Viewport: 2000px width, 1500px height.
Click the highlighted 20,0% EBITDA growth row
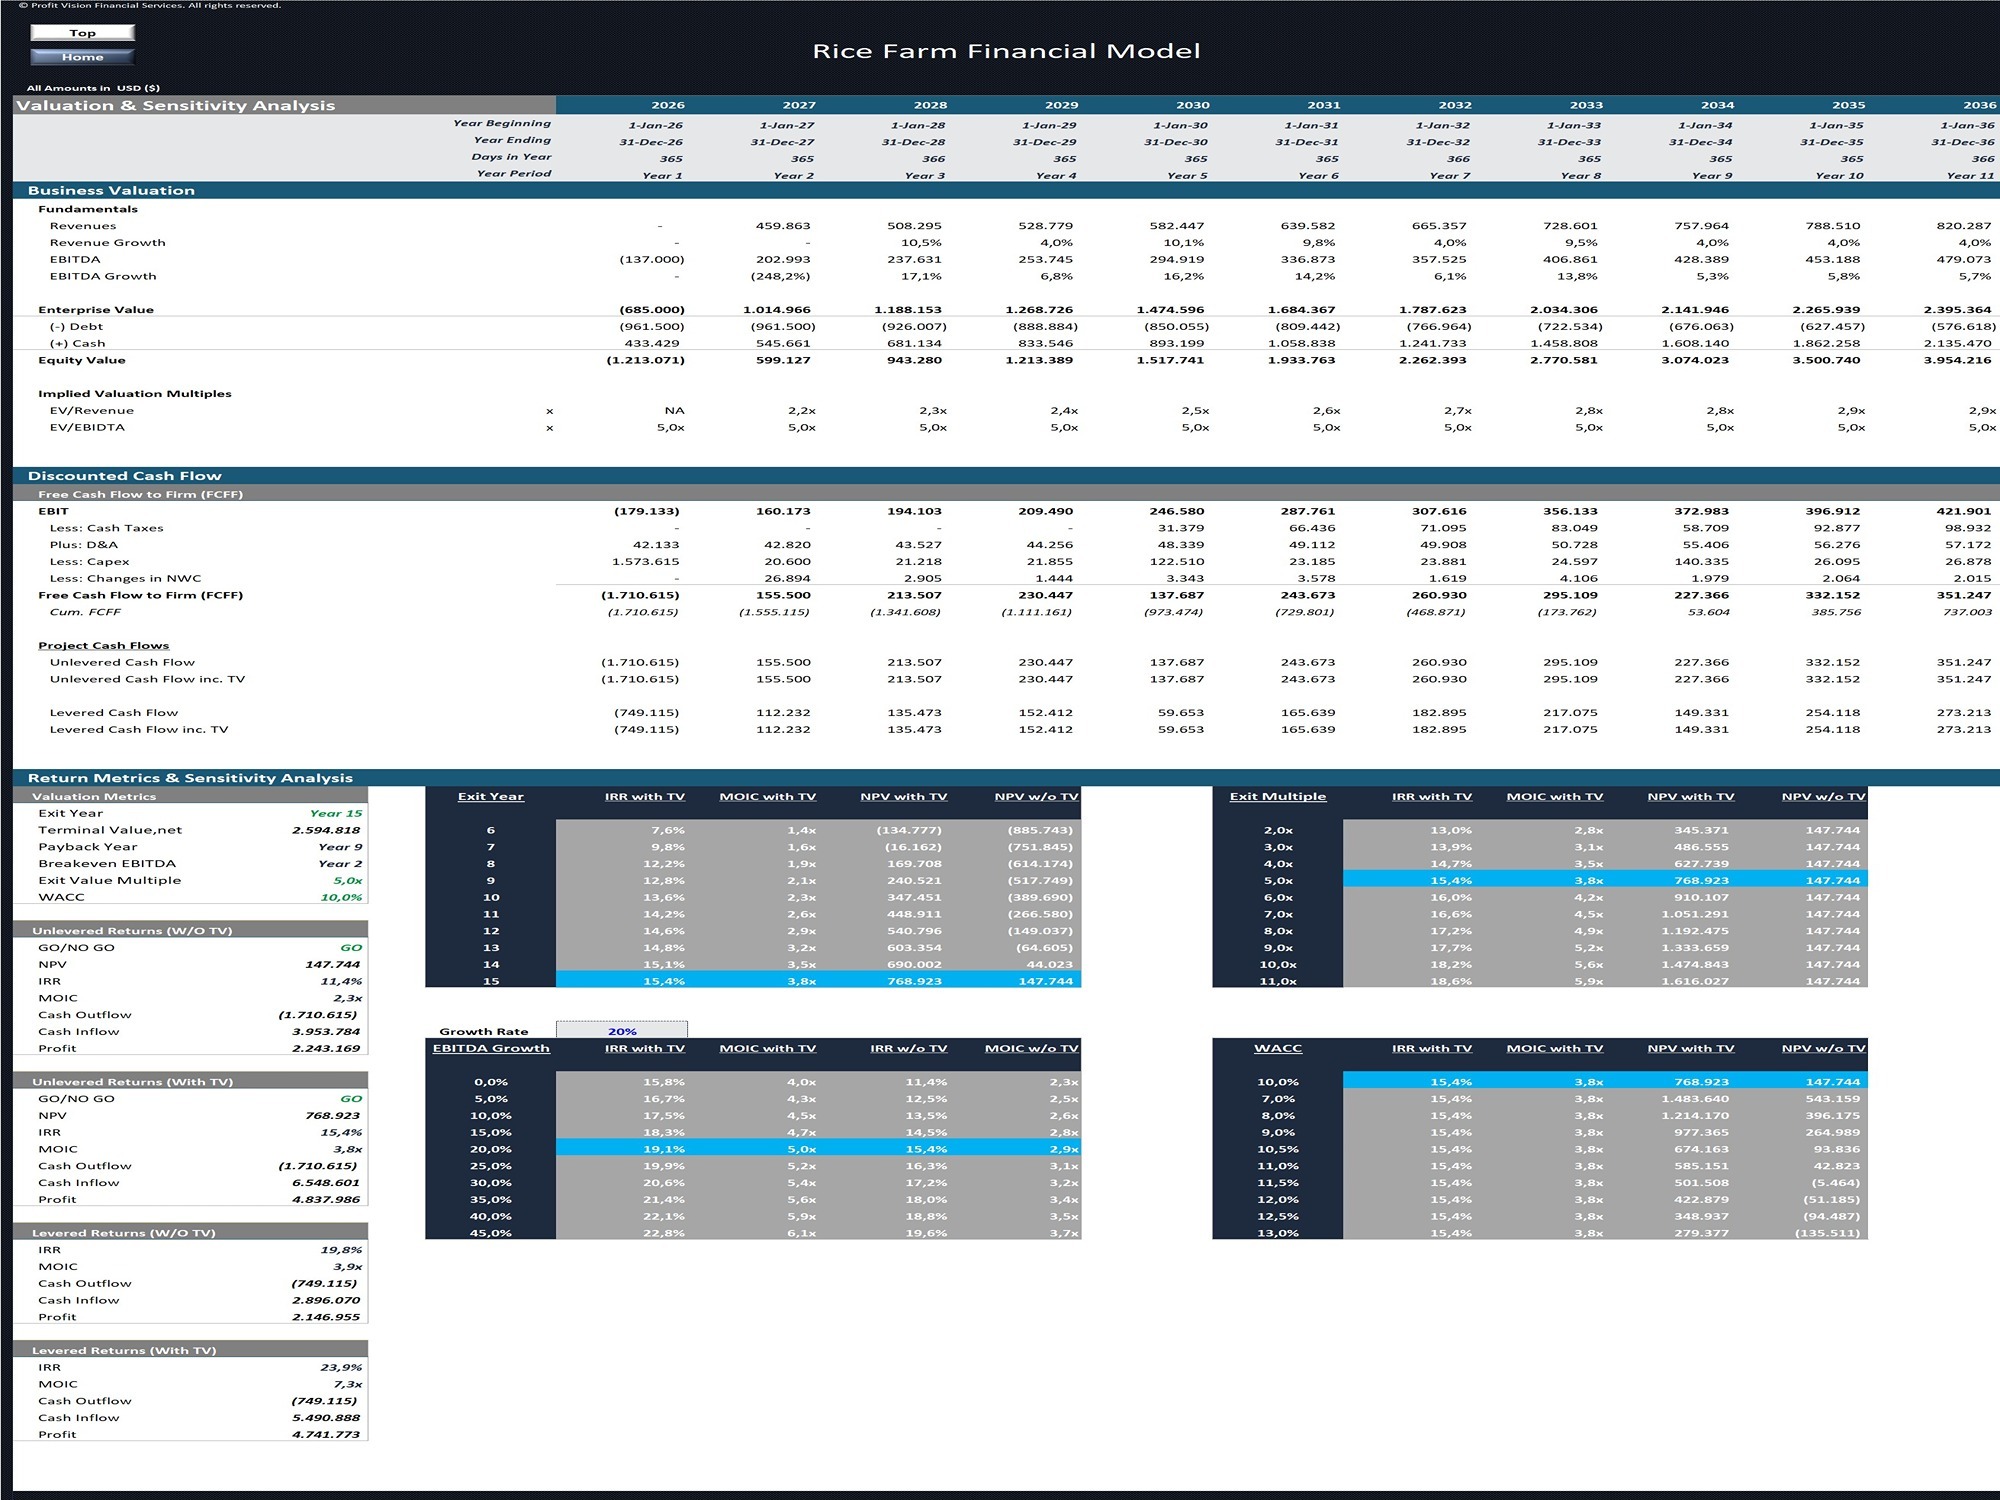pyautogui.click(x=753, y=1149)
